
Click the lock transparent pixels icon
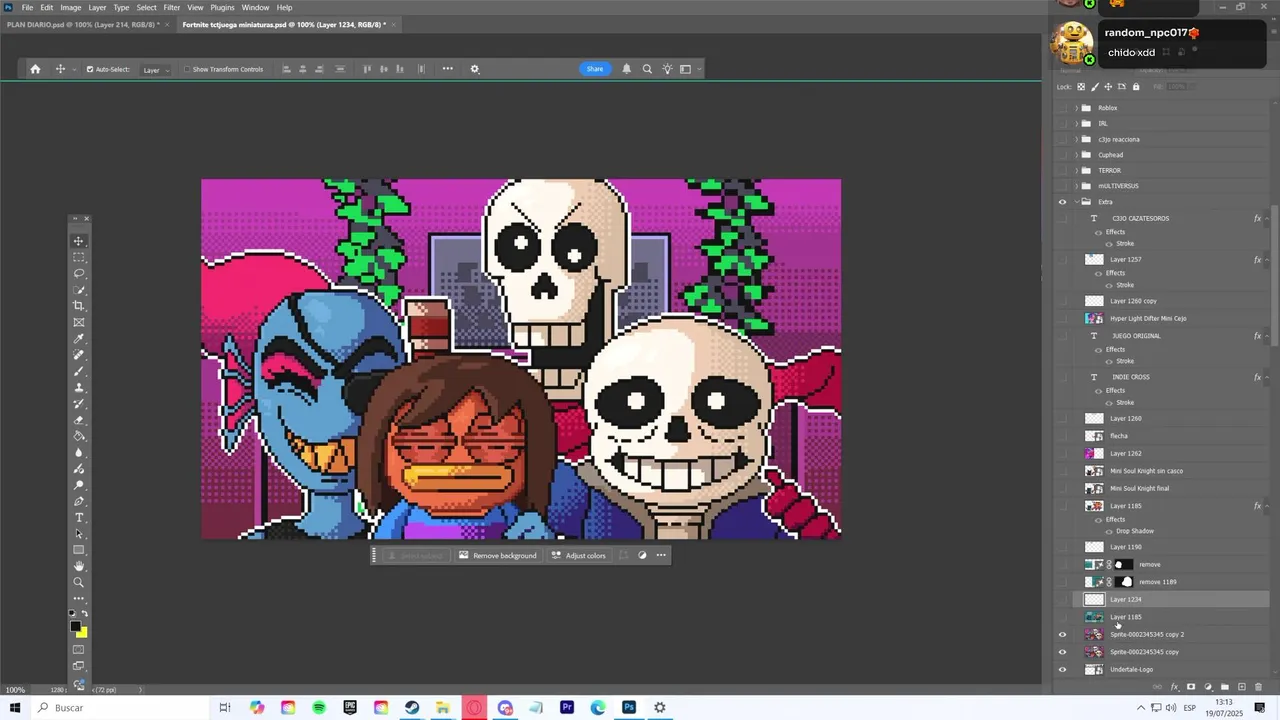pyautogui.click(x=1081, y=87)
